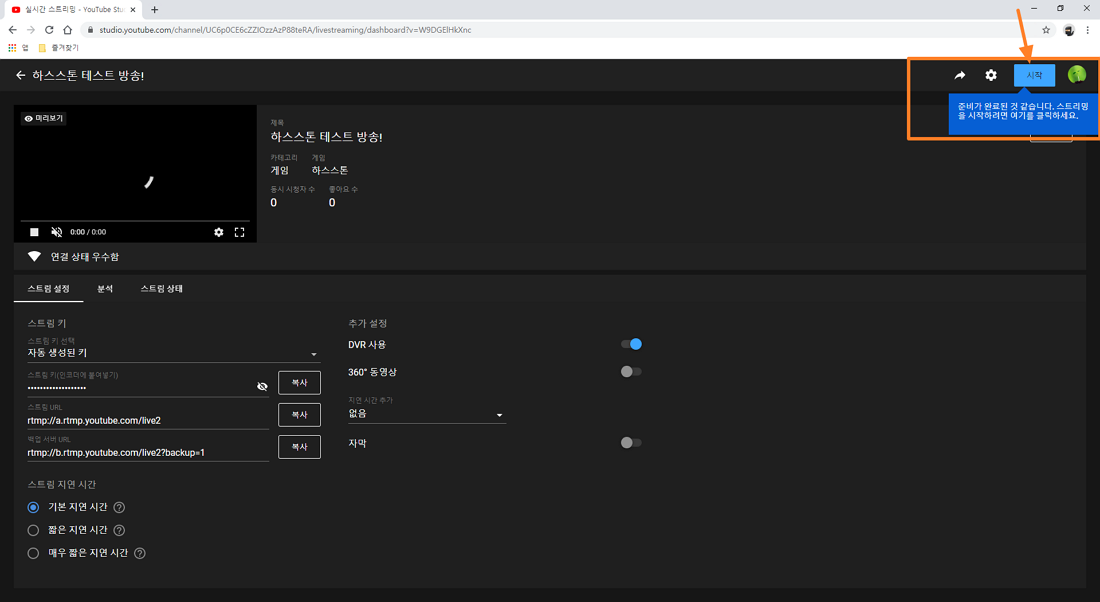Copy the stream URL with 복사

(x=300, y=415)
